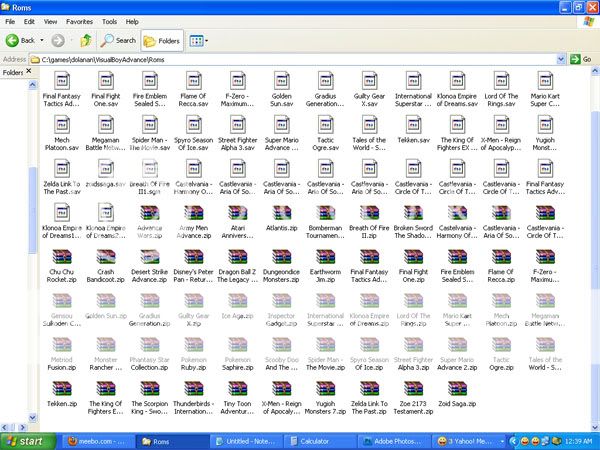Switch to Calculator taskbar window
This screenshot has height=450, width=600.
point(321,442)
